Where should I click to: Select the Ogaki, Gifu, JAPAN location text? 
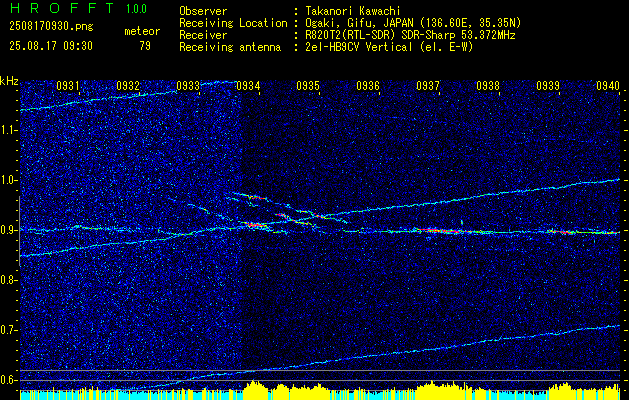coord(413,23)
